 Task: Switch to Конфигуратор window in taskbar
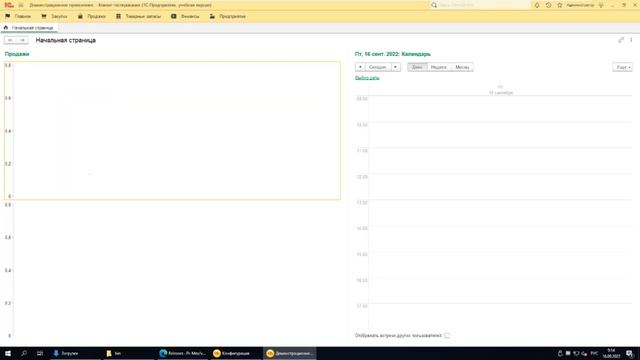[x=235, y=353]
